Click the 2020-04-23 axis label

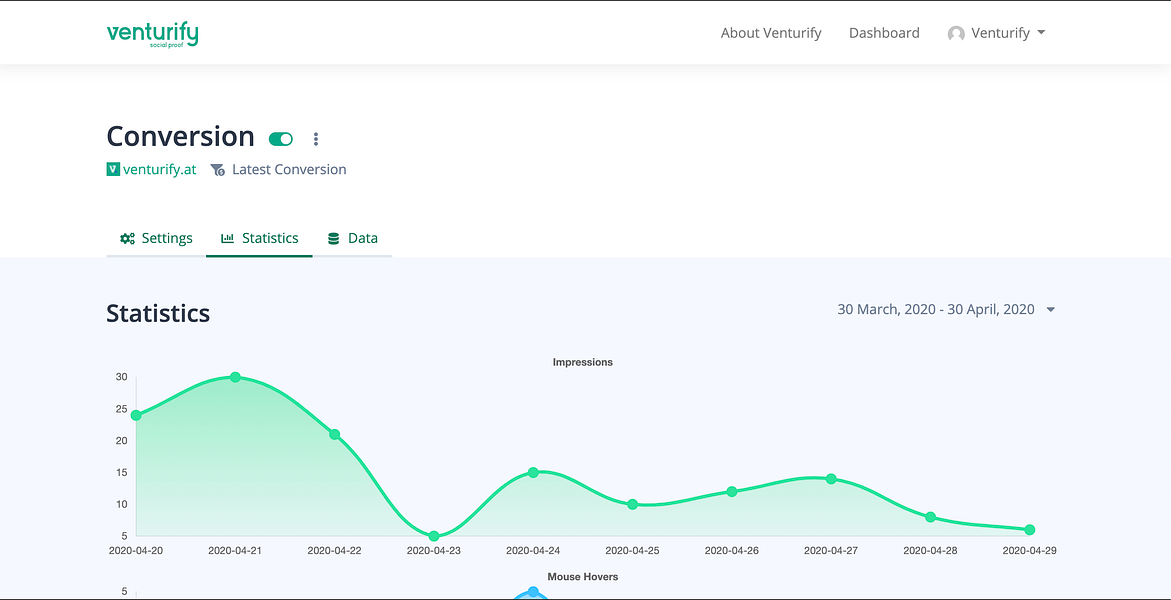point(434,551)
